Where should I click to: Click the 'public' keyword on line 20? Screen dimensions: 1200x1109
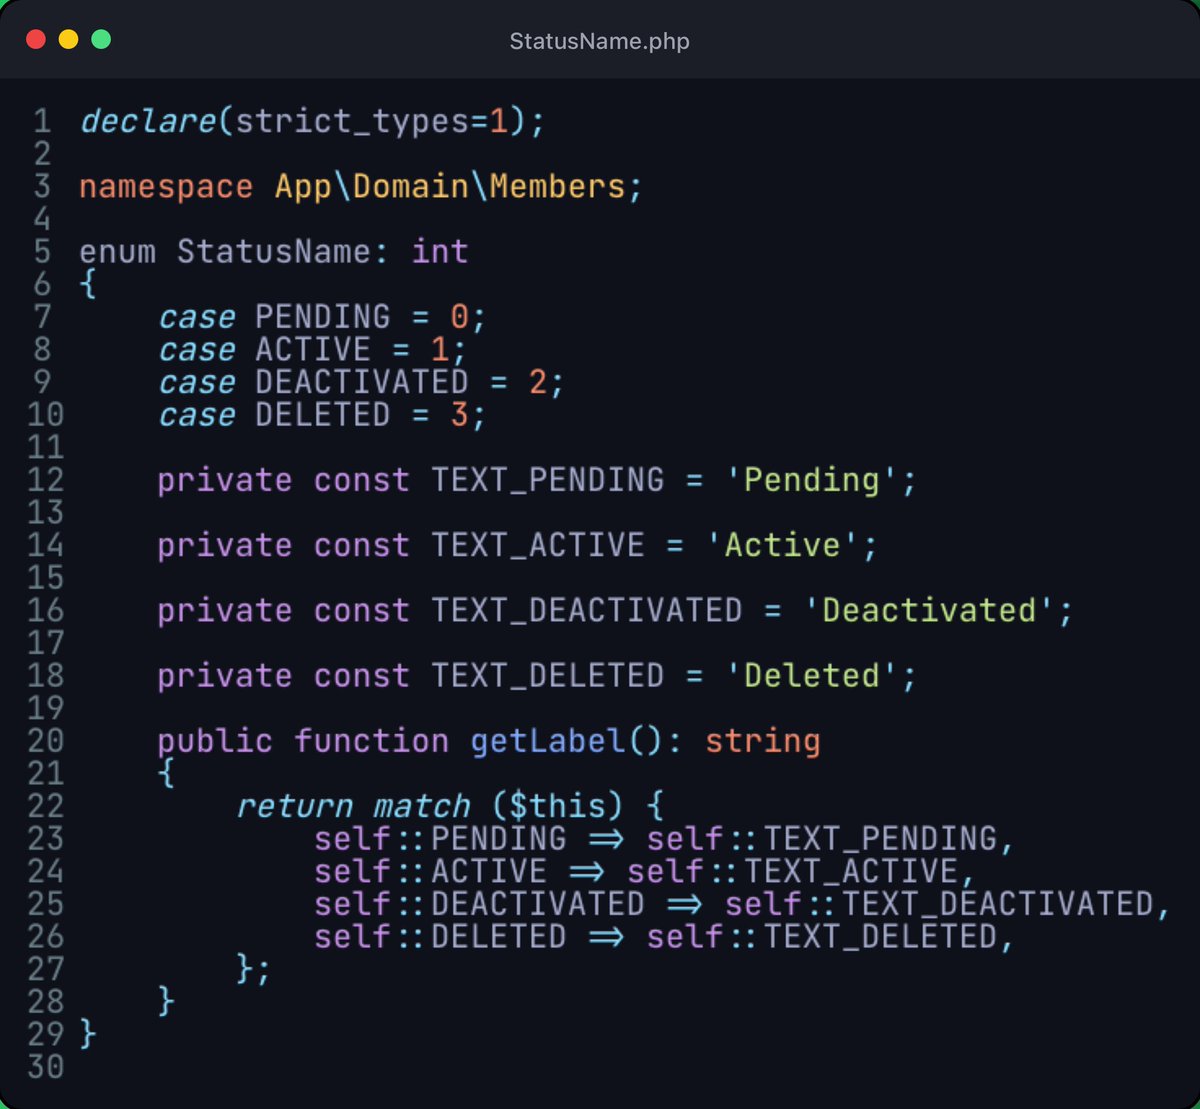pyautogui.click(x=215, y=742)
